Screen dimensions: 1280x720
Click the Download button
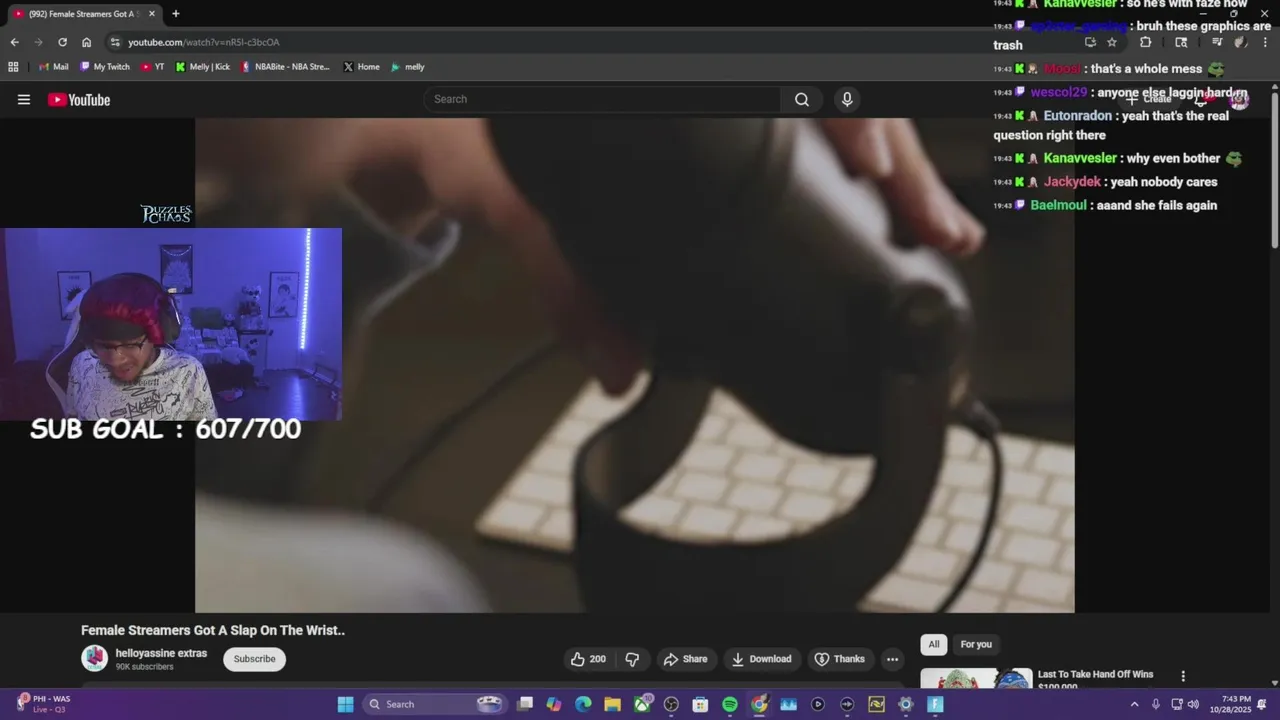[x=761, y=659]
